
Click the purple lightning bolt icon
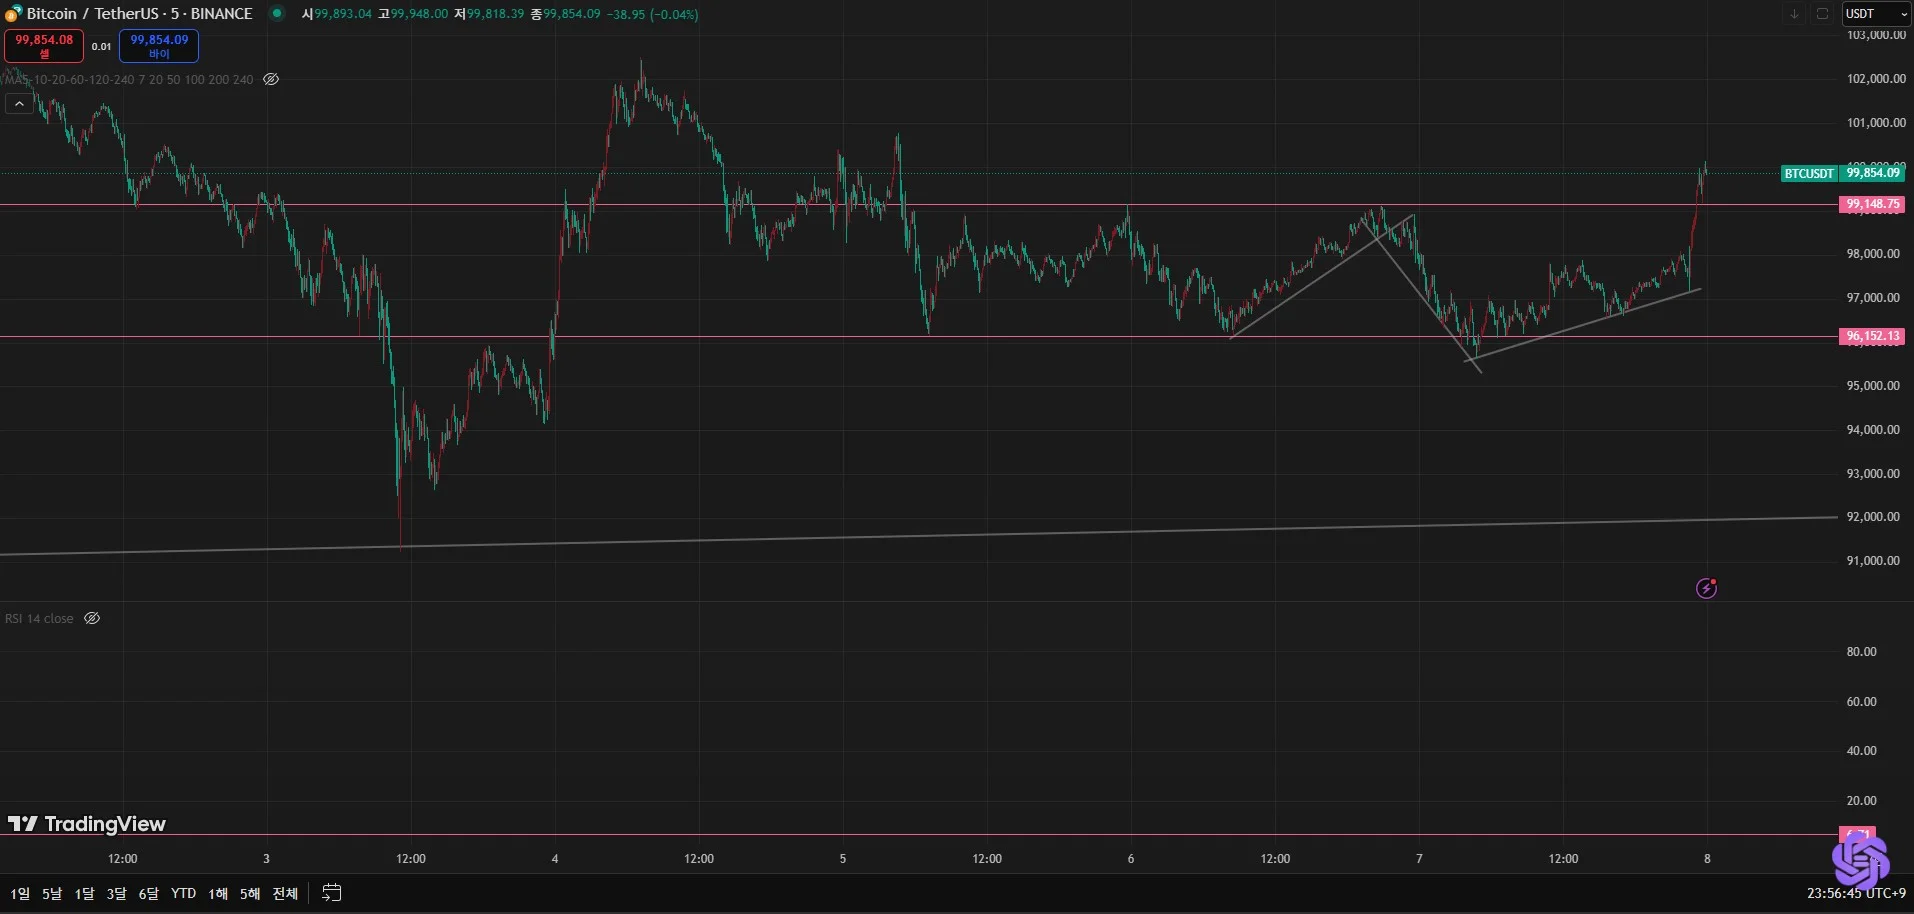tap(1707, 588)
